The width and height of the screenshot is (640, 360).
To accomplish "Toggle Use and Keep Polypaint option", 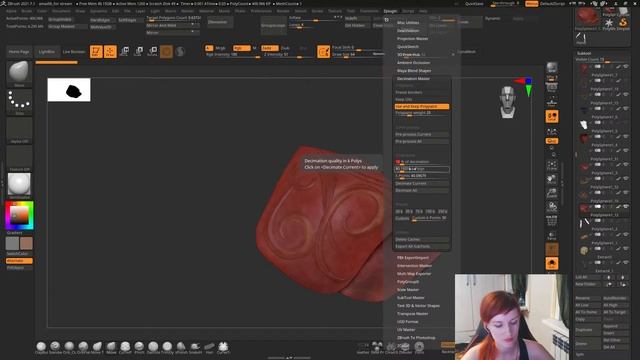I will point(422,107).
